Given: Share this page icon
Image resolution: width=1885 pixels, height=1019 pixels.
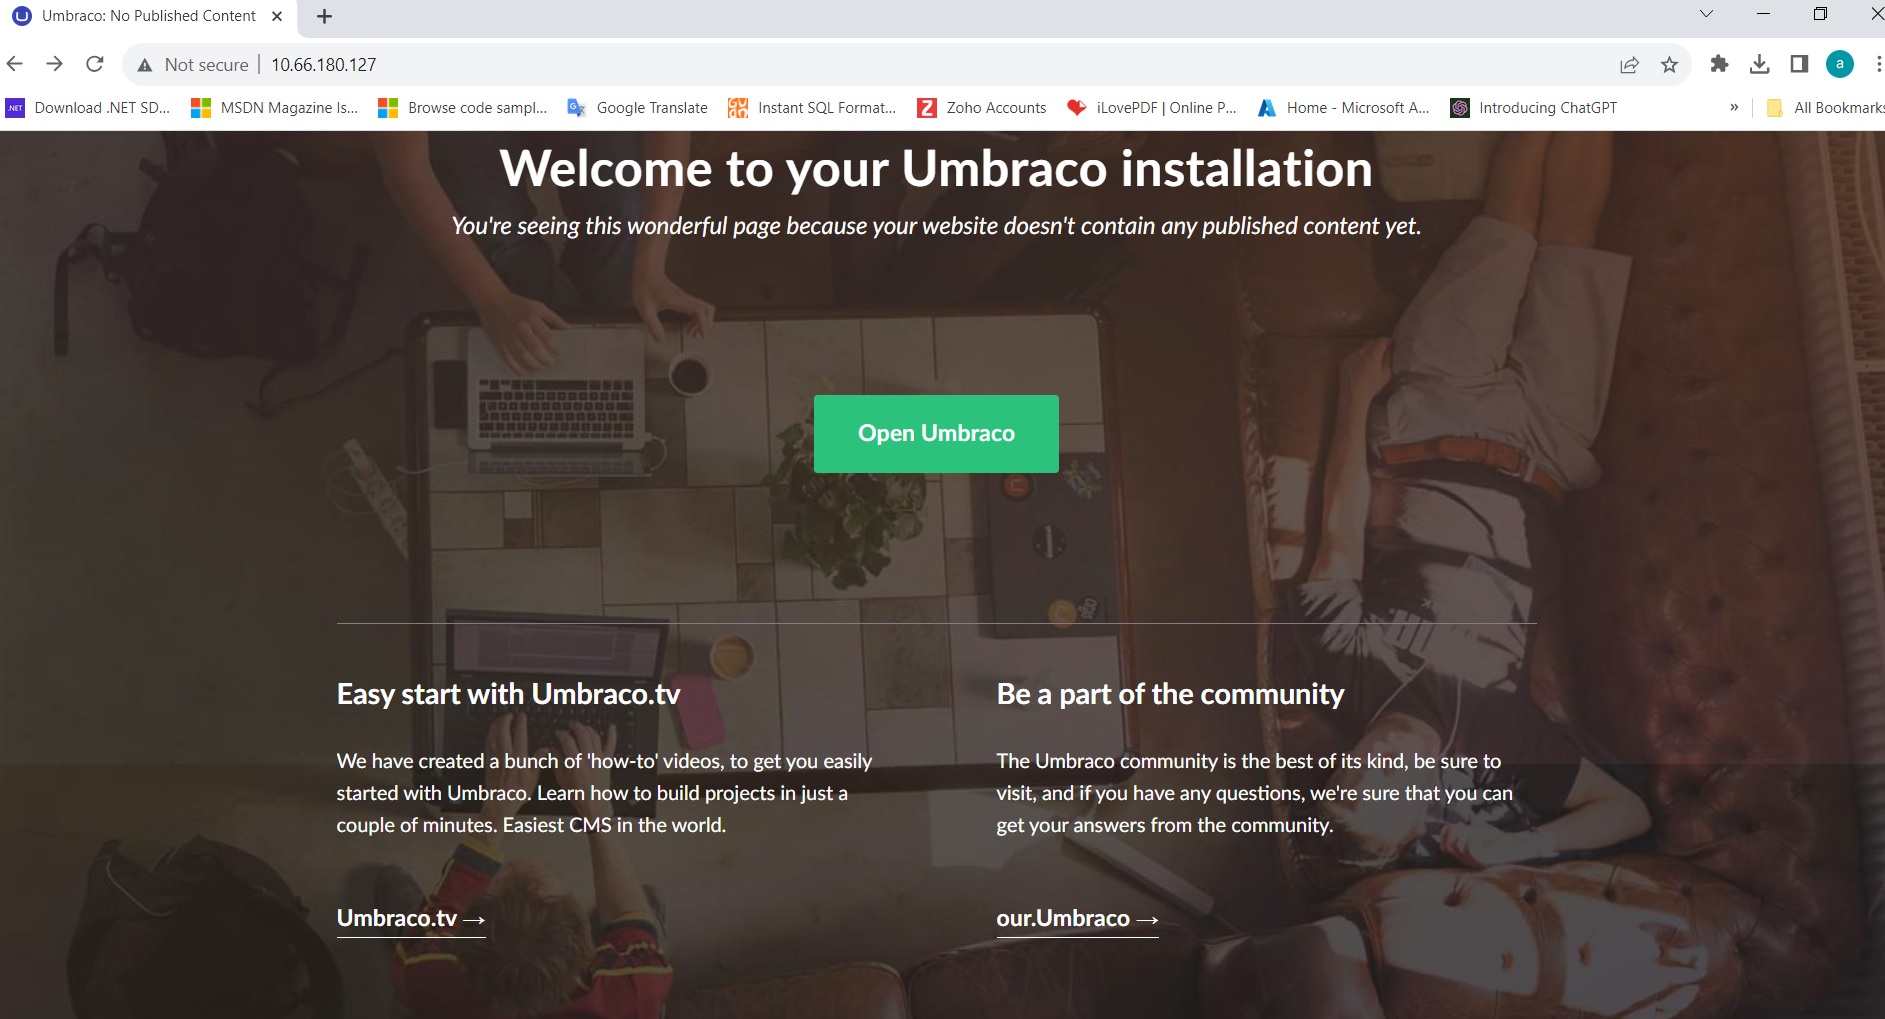Looking at the screenshot, I should pyautogui.click(x=1629, y=64).
